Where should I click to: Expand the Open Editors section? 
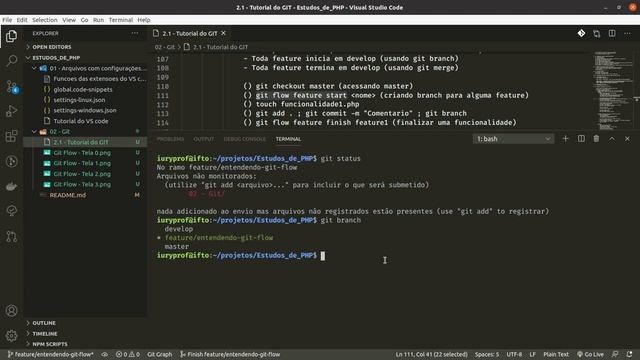pyautogui.click(x=51, y=47)
